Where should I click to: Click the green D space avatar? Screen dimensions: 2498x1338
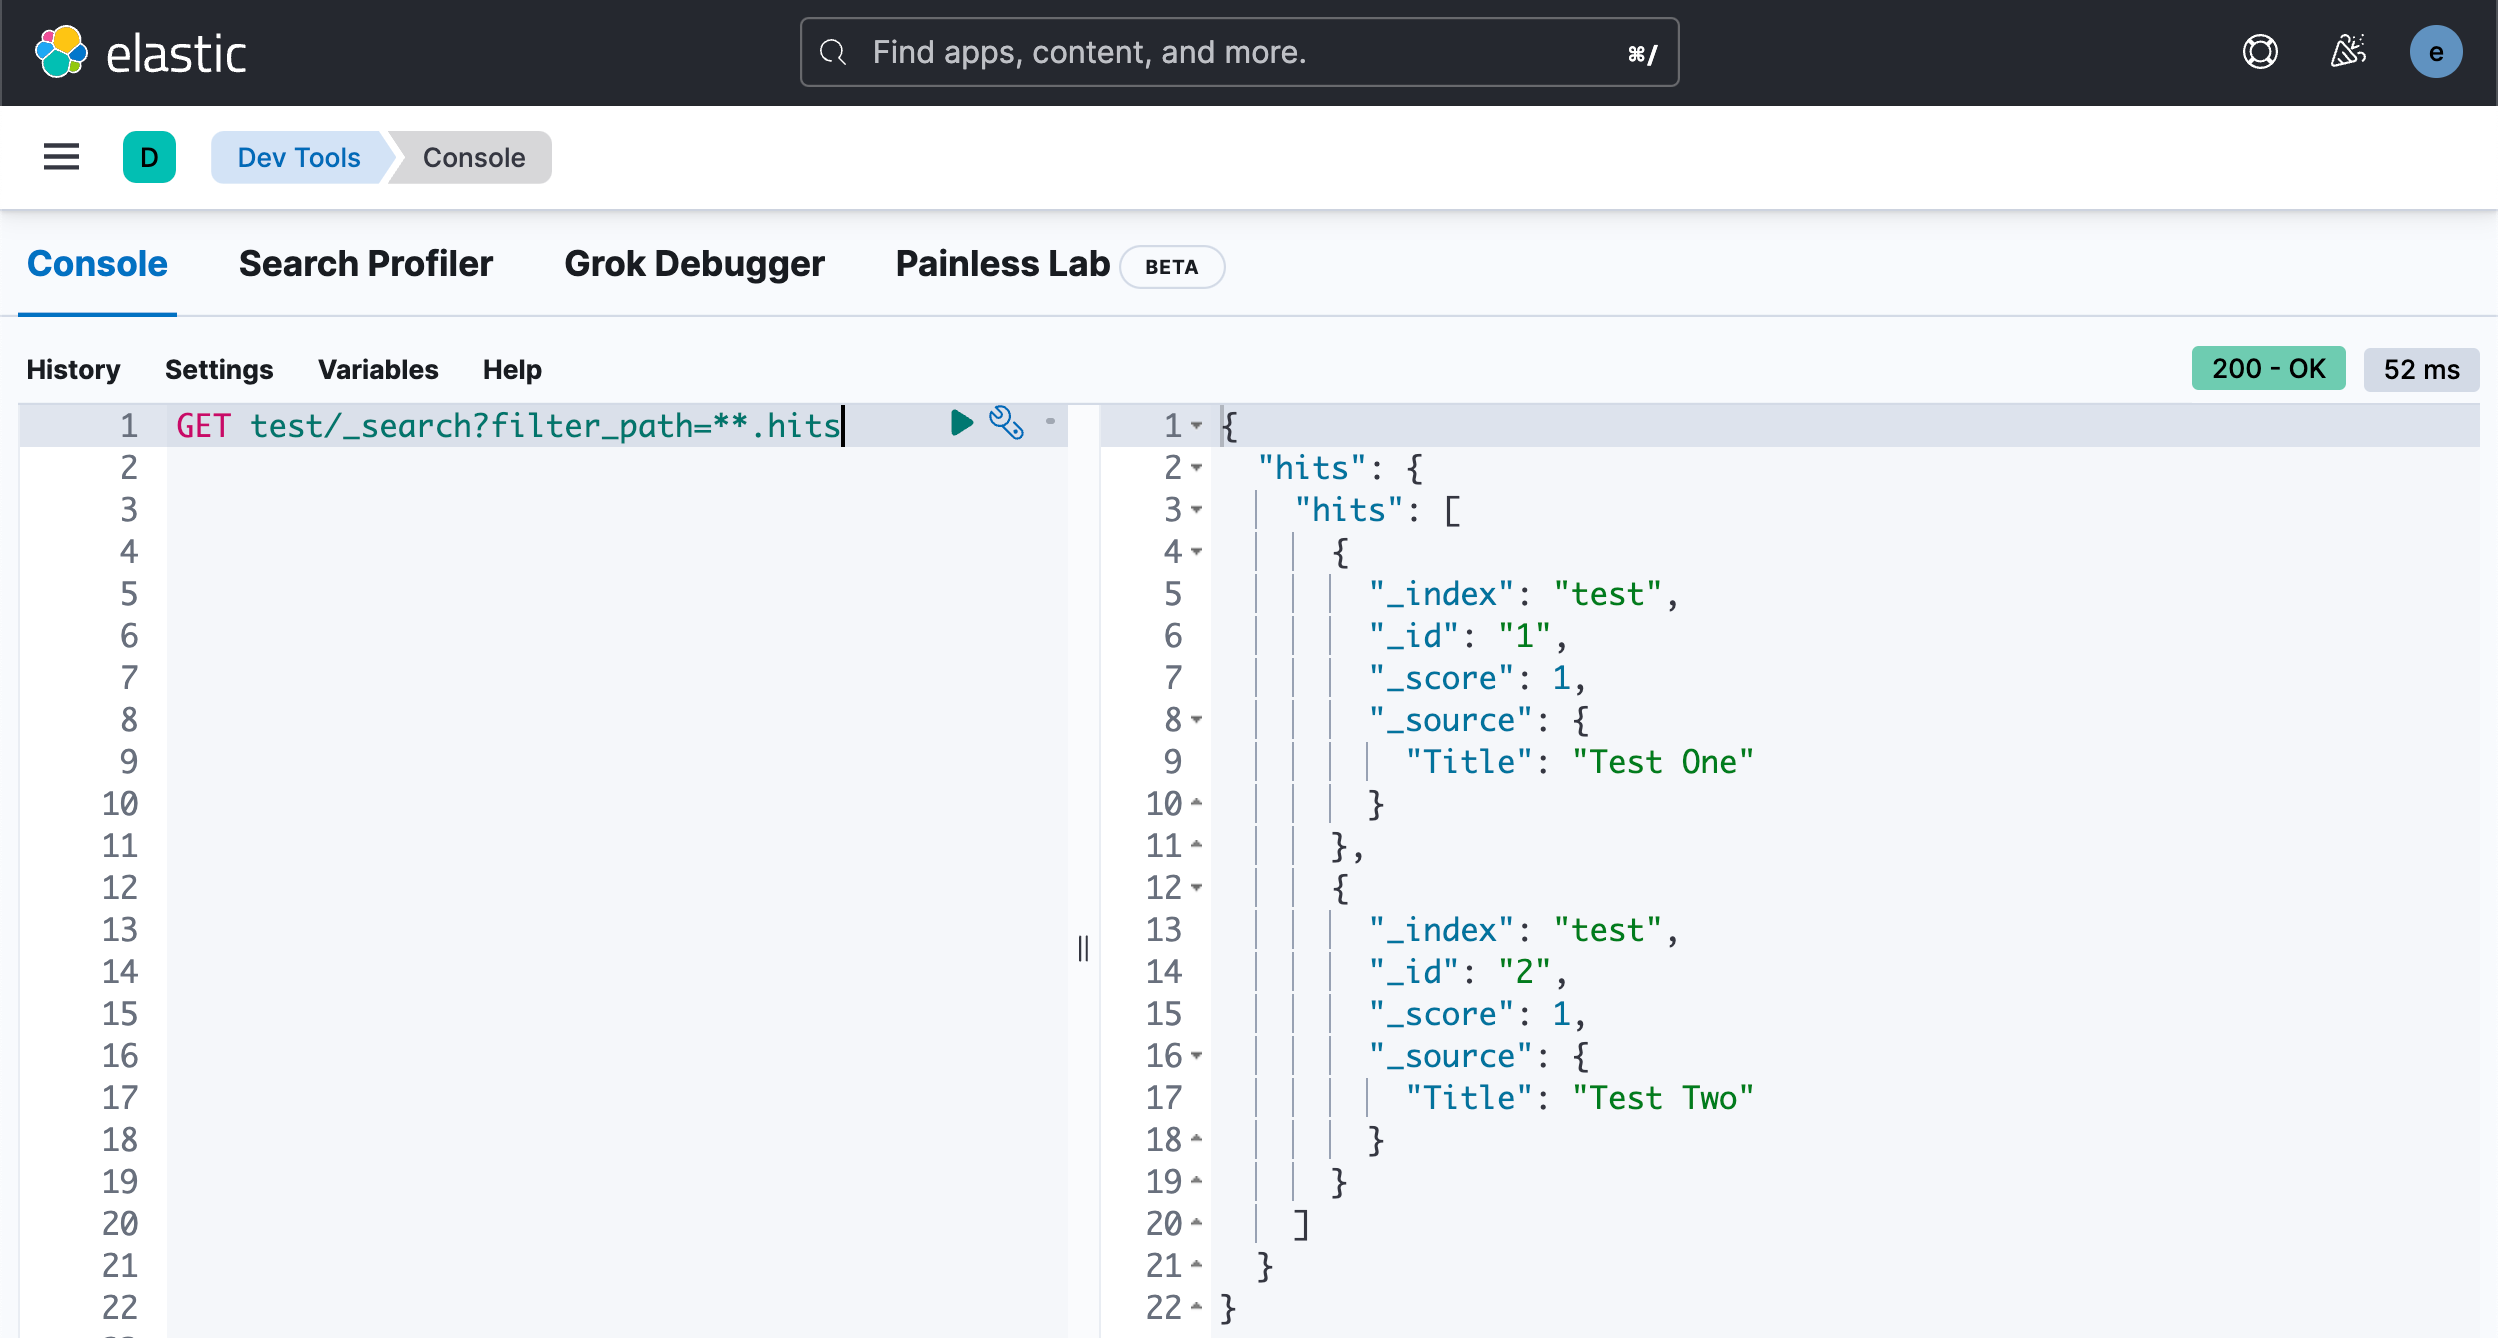149,157
